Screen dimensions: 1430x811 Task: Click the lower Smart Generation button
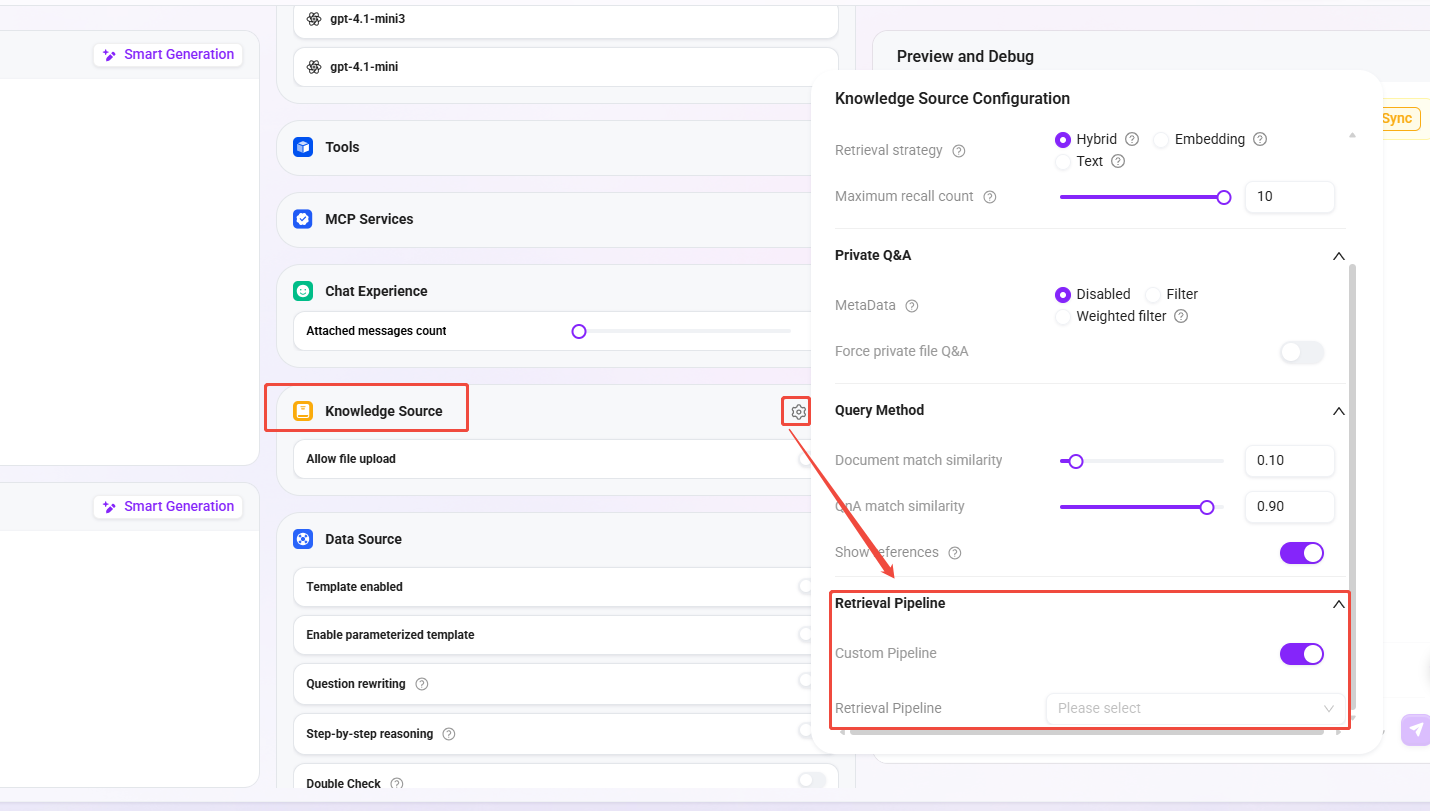(168, 507)
